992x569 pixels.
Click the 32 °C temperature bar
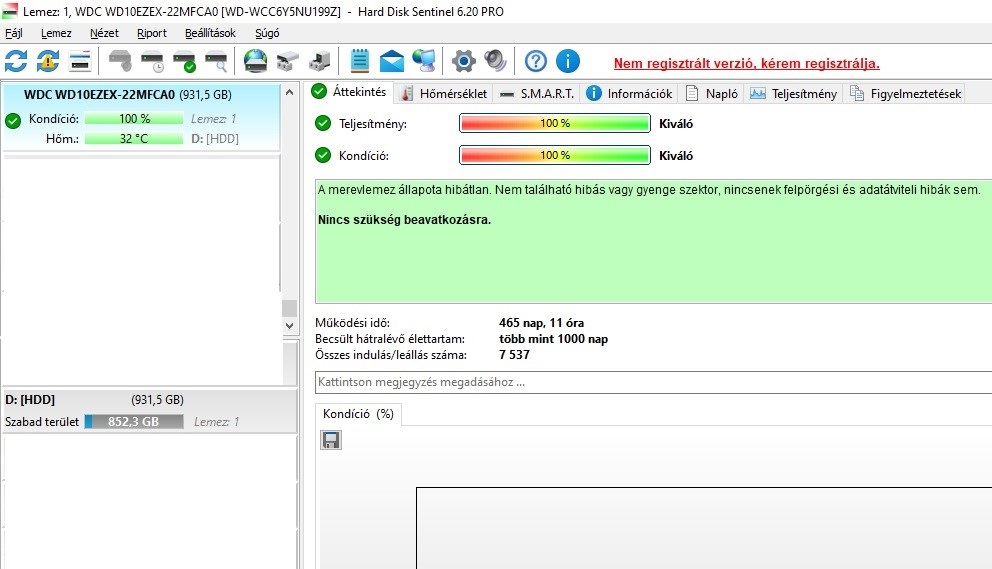[x=133, y=138]
